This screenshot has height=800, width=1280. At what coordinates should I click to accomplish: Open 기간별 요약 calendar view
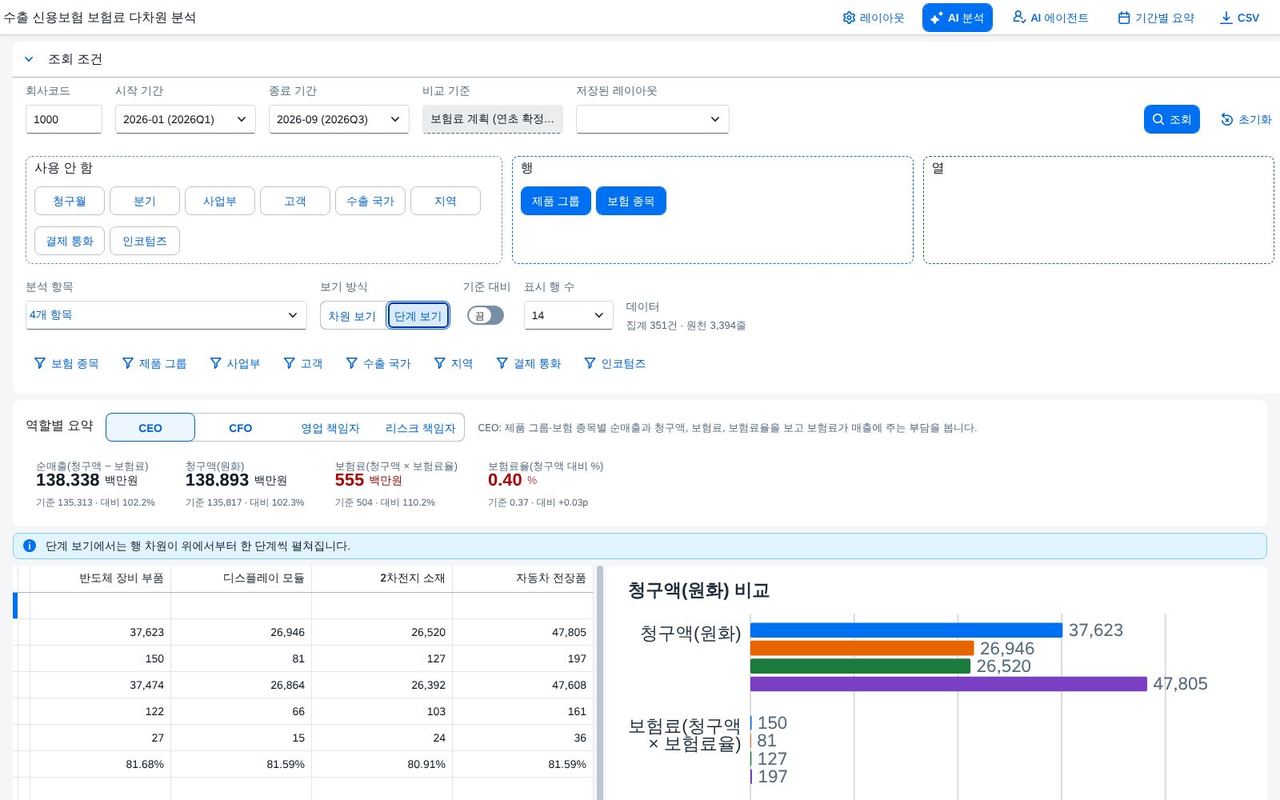click(x=1156, y=18)
